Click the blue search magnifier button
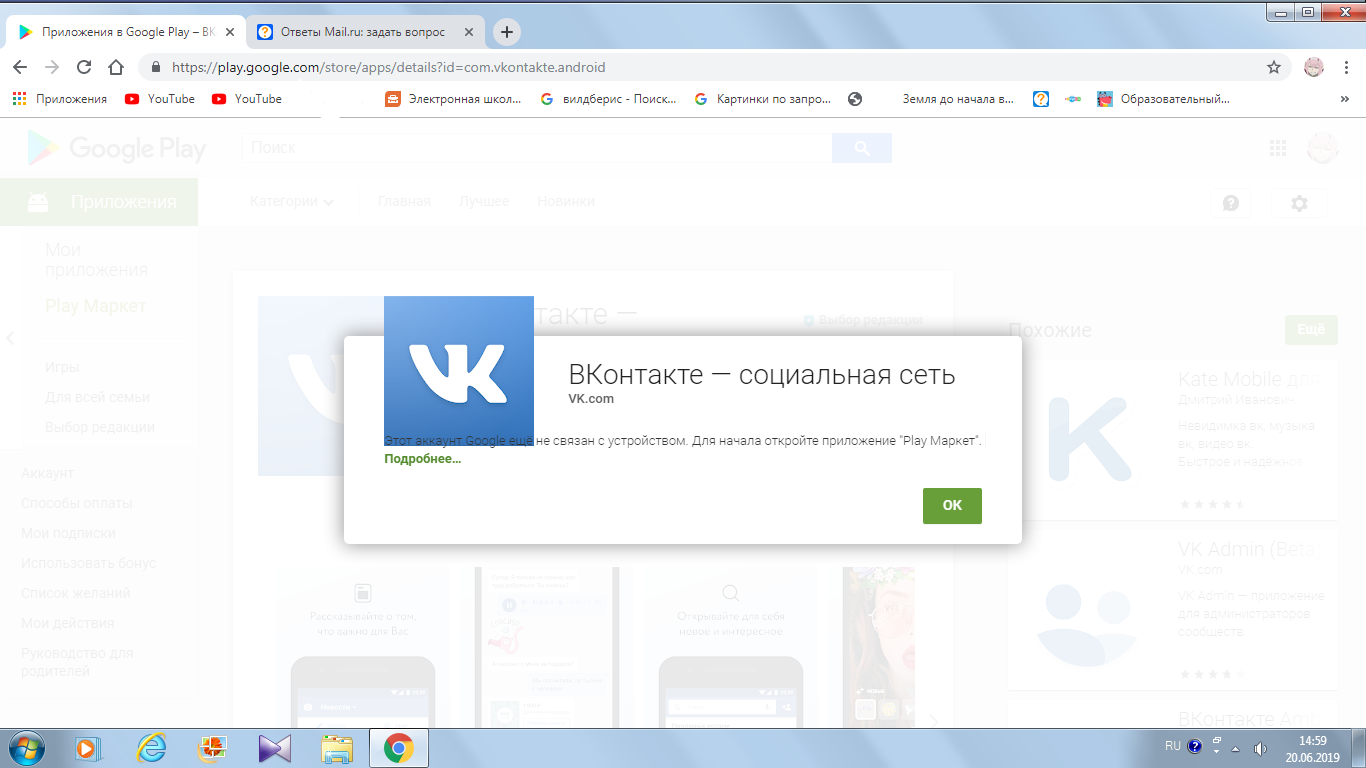This screenshot has width=1366, height=768. (862, 148)
